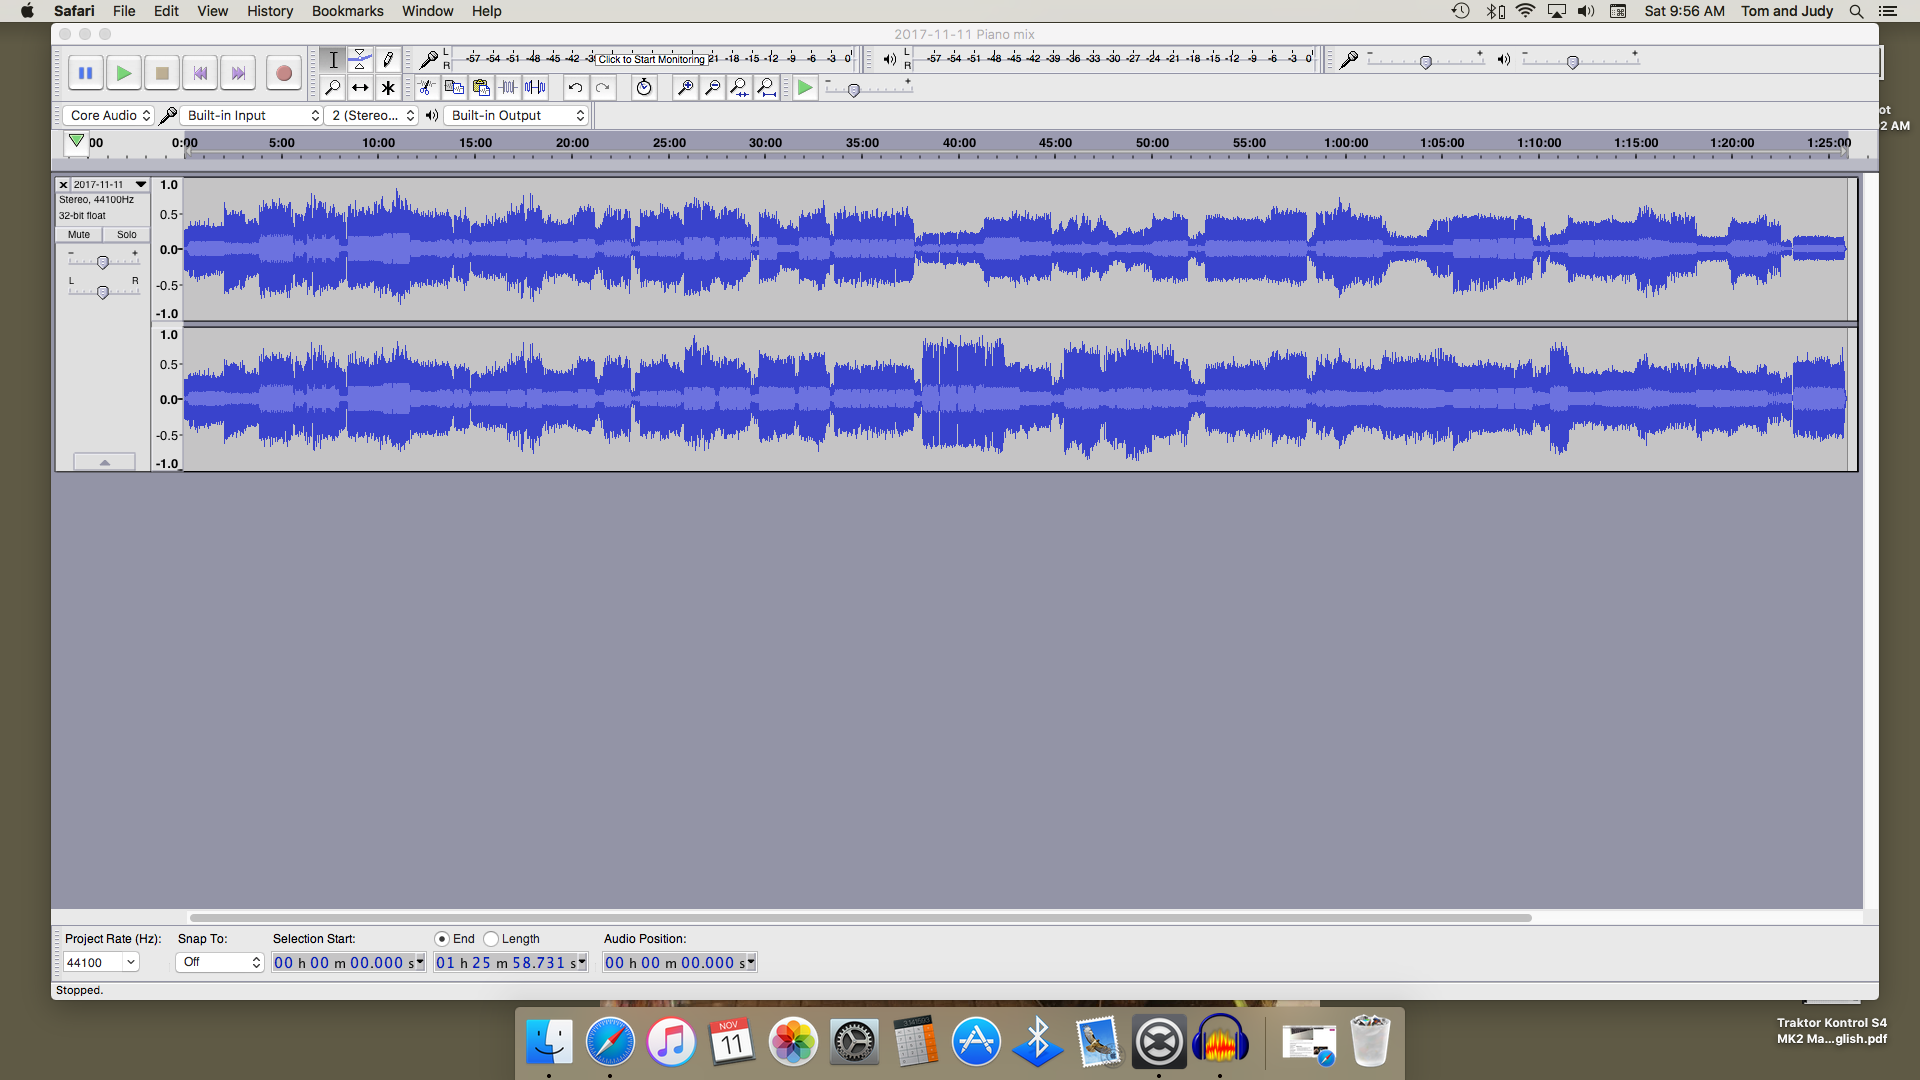
Task: Open the Built-in Output device dropdown
Action: 516,116
